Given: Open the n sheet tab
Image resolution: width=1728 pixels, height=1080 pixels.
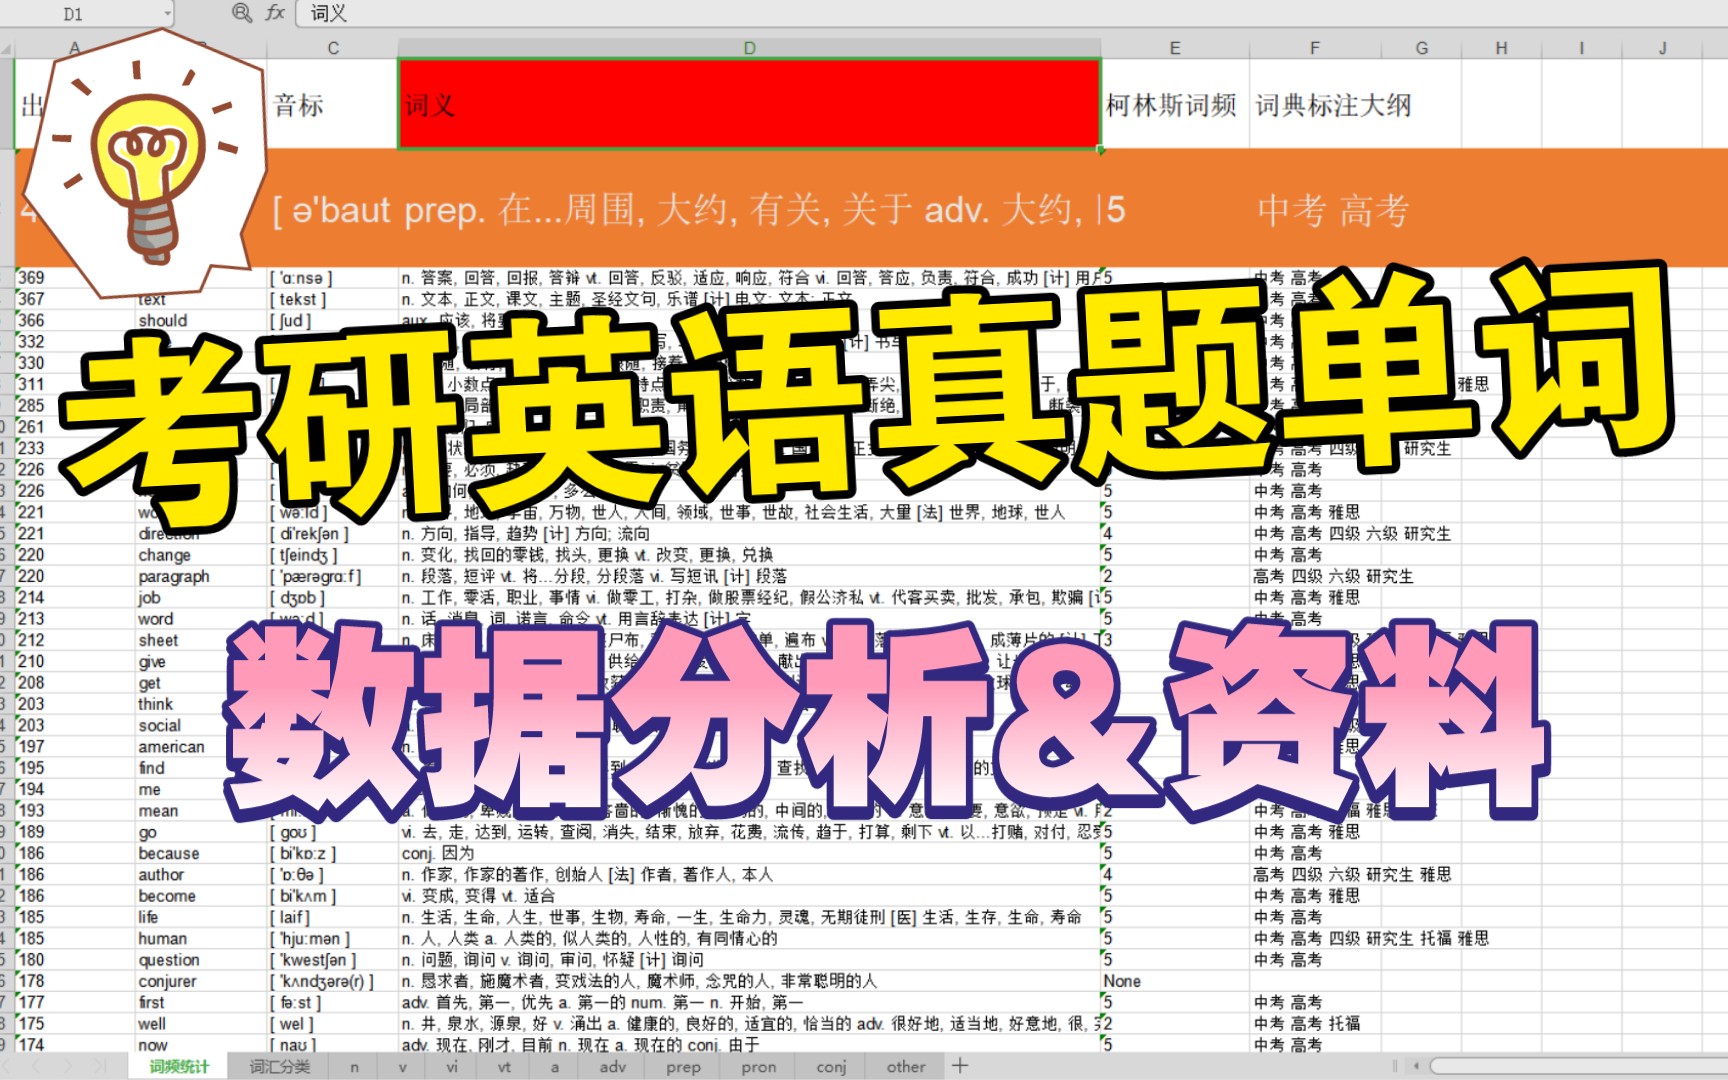Looking at the screenshot, I should point(354,1067).
